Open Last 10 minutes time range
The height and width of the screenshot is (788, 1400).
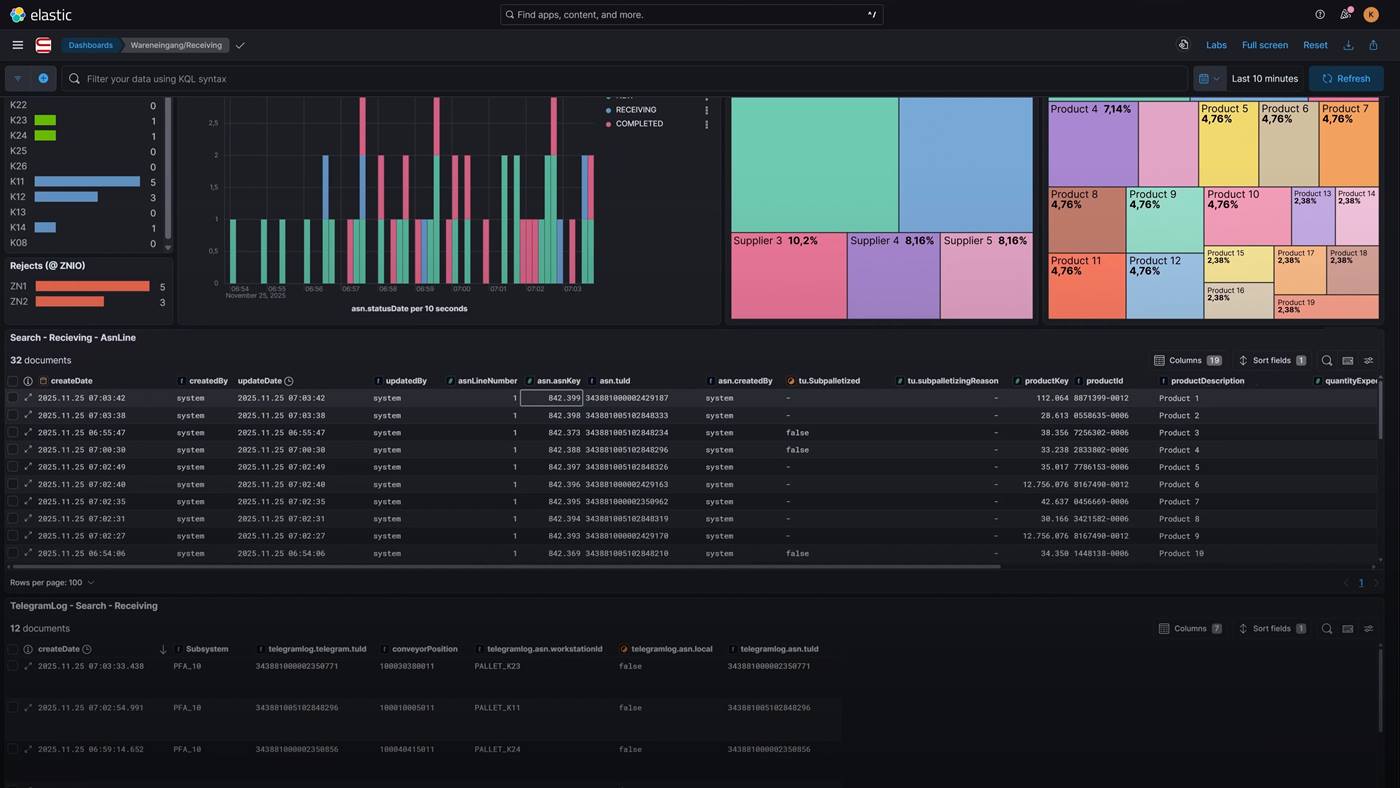[1265, 78]
